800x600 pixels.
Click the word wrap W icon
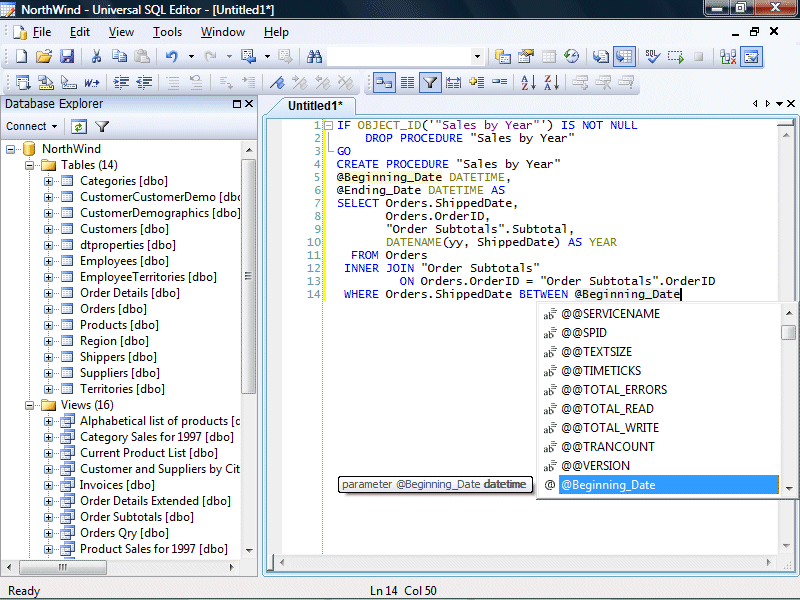[92, 82]
